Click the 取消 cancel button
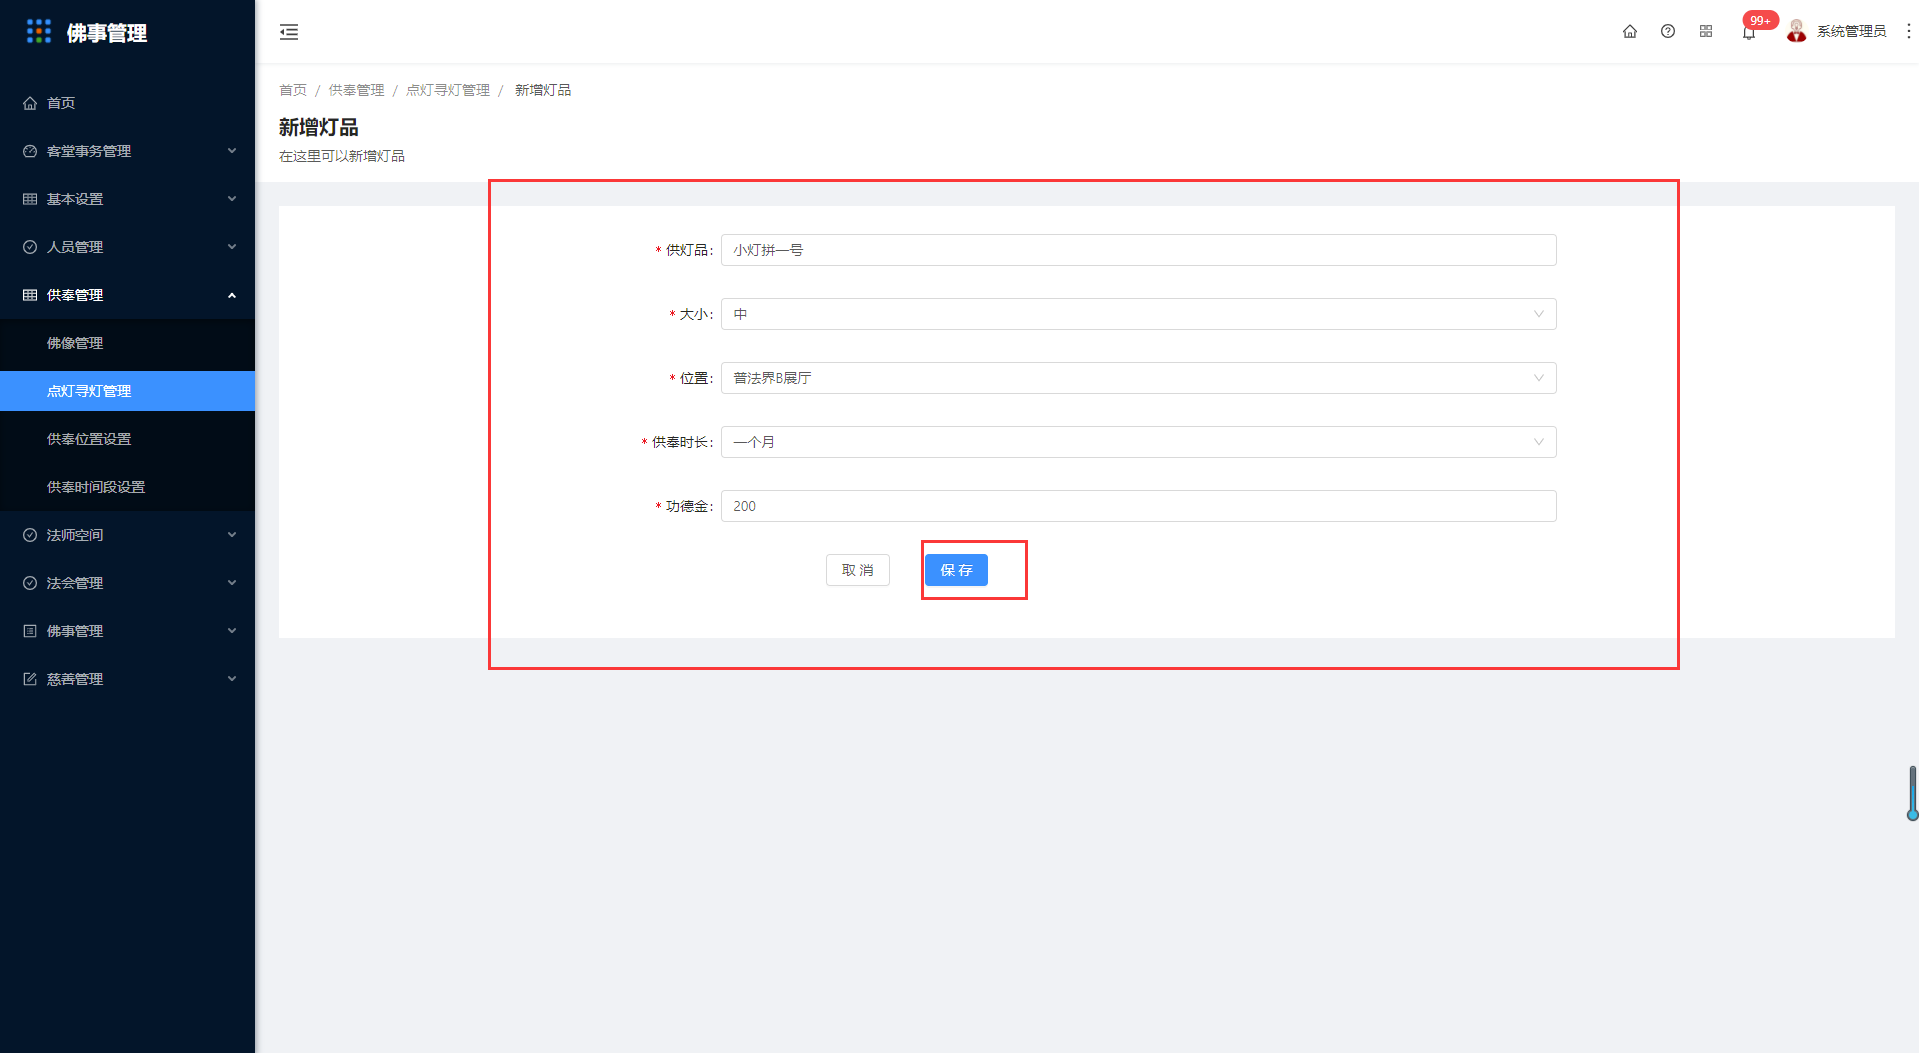Screen dimensions: 1919x1053 click(858, 570)
